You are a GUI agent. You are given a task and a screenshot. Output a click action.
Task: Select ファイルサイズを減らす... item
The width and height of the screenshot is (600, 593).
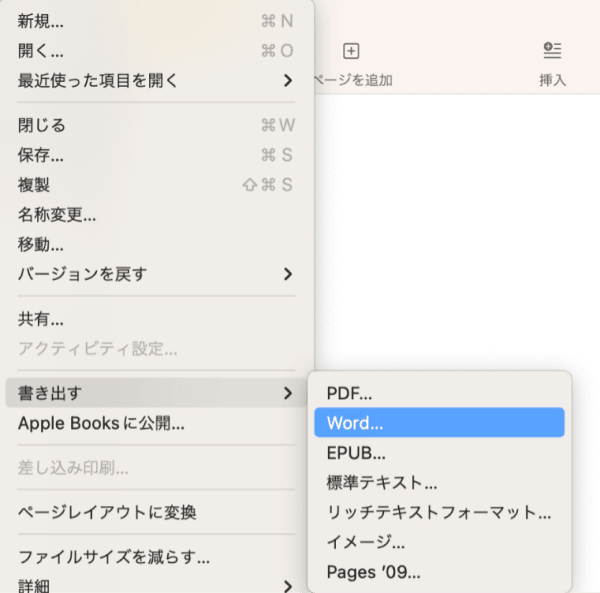(156, 557)
